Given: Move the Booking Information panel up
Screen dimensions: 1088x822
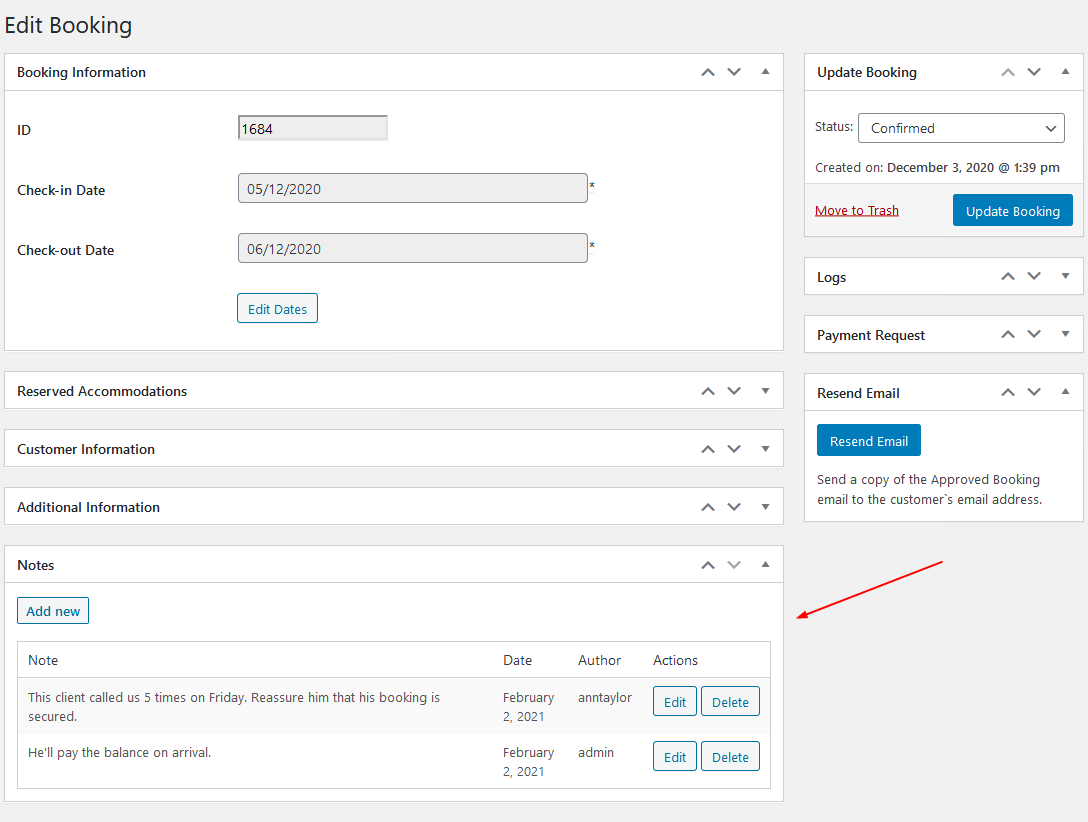Looking at the screenshot, I should pos(707,71).
